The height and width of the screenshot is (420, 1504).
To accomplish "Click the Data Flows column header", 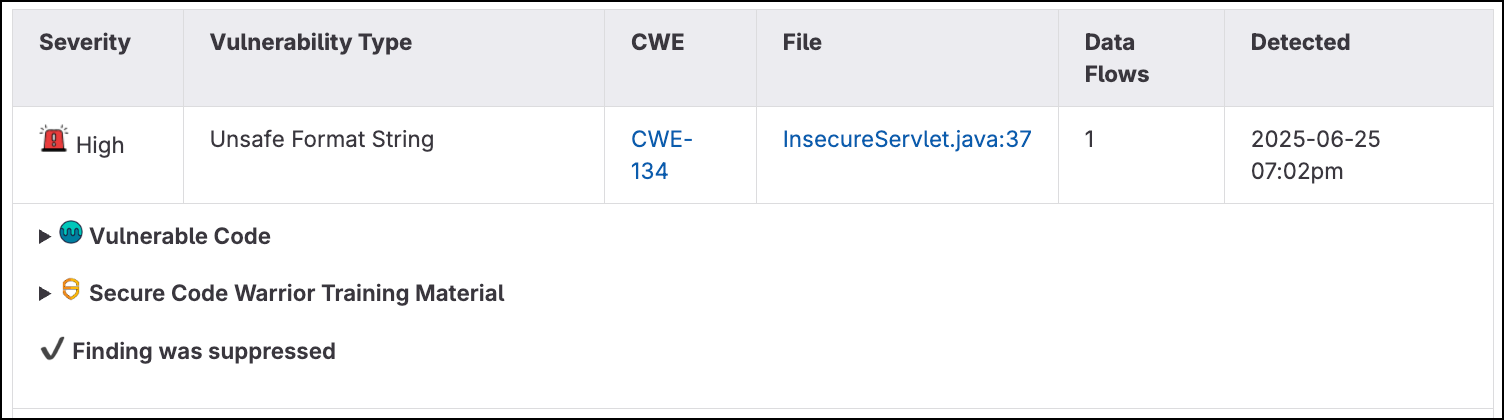I will 1117,58.
